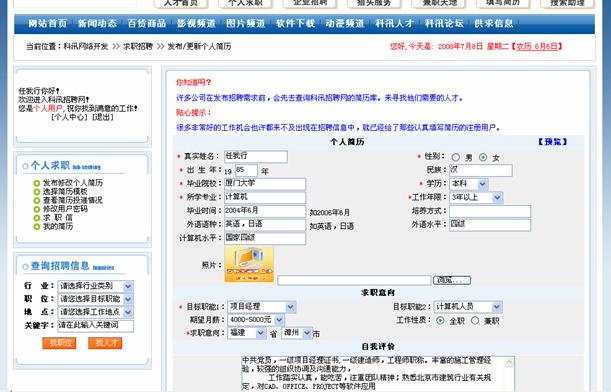Open 软件下载 in the nav bar
Image resolution: width=611 pixels, height=392 pixels.
point(295,23)
